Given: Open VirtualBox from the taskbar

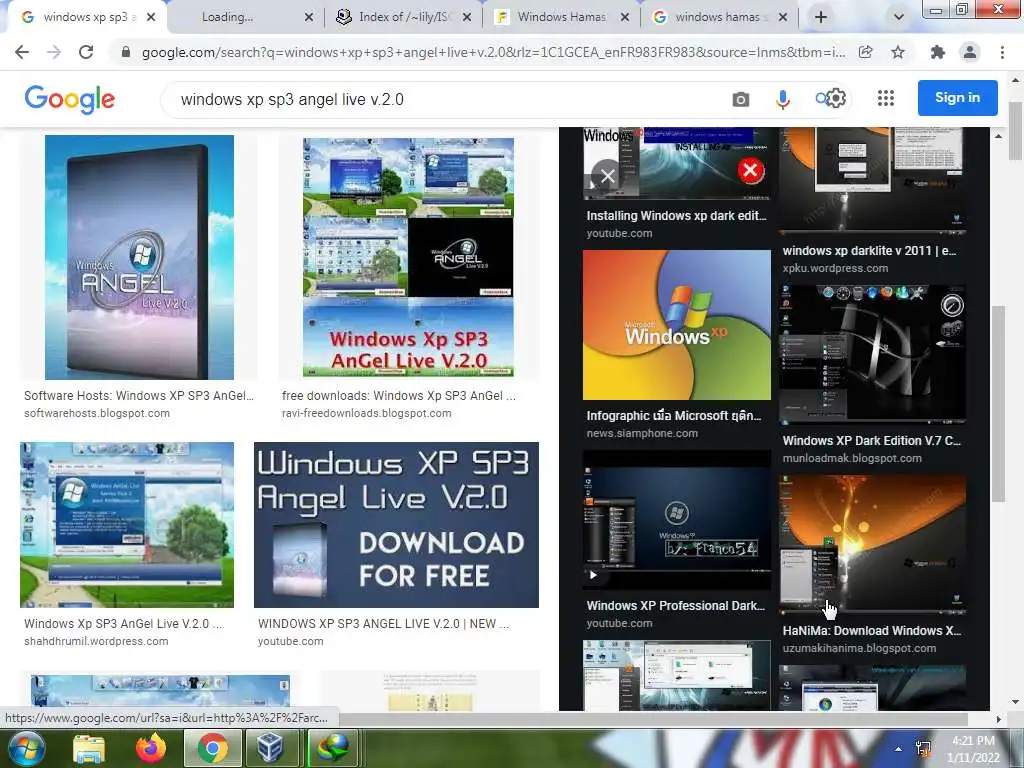Looking at the screenshot, I should point(270,748).
